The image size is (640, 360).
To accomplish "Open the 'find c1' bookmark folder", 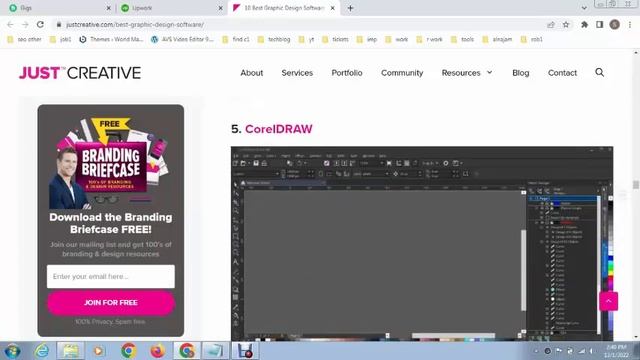I will 236,39.
